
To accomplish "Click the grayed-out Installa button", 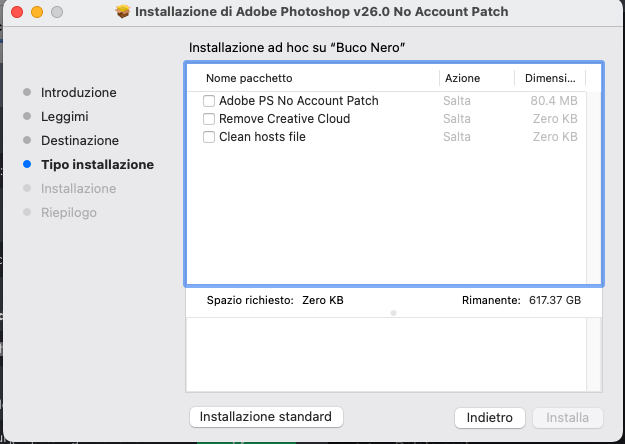I will tap(567, 417).
